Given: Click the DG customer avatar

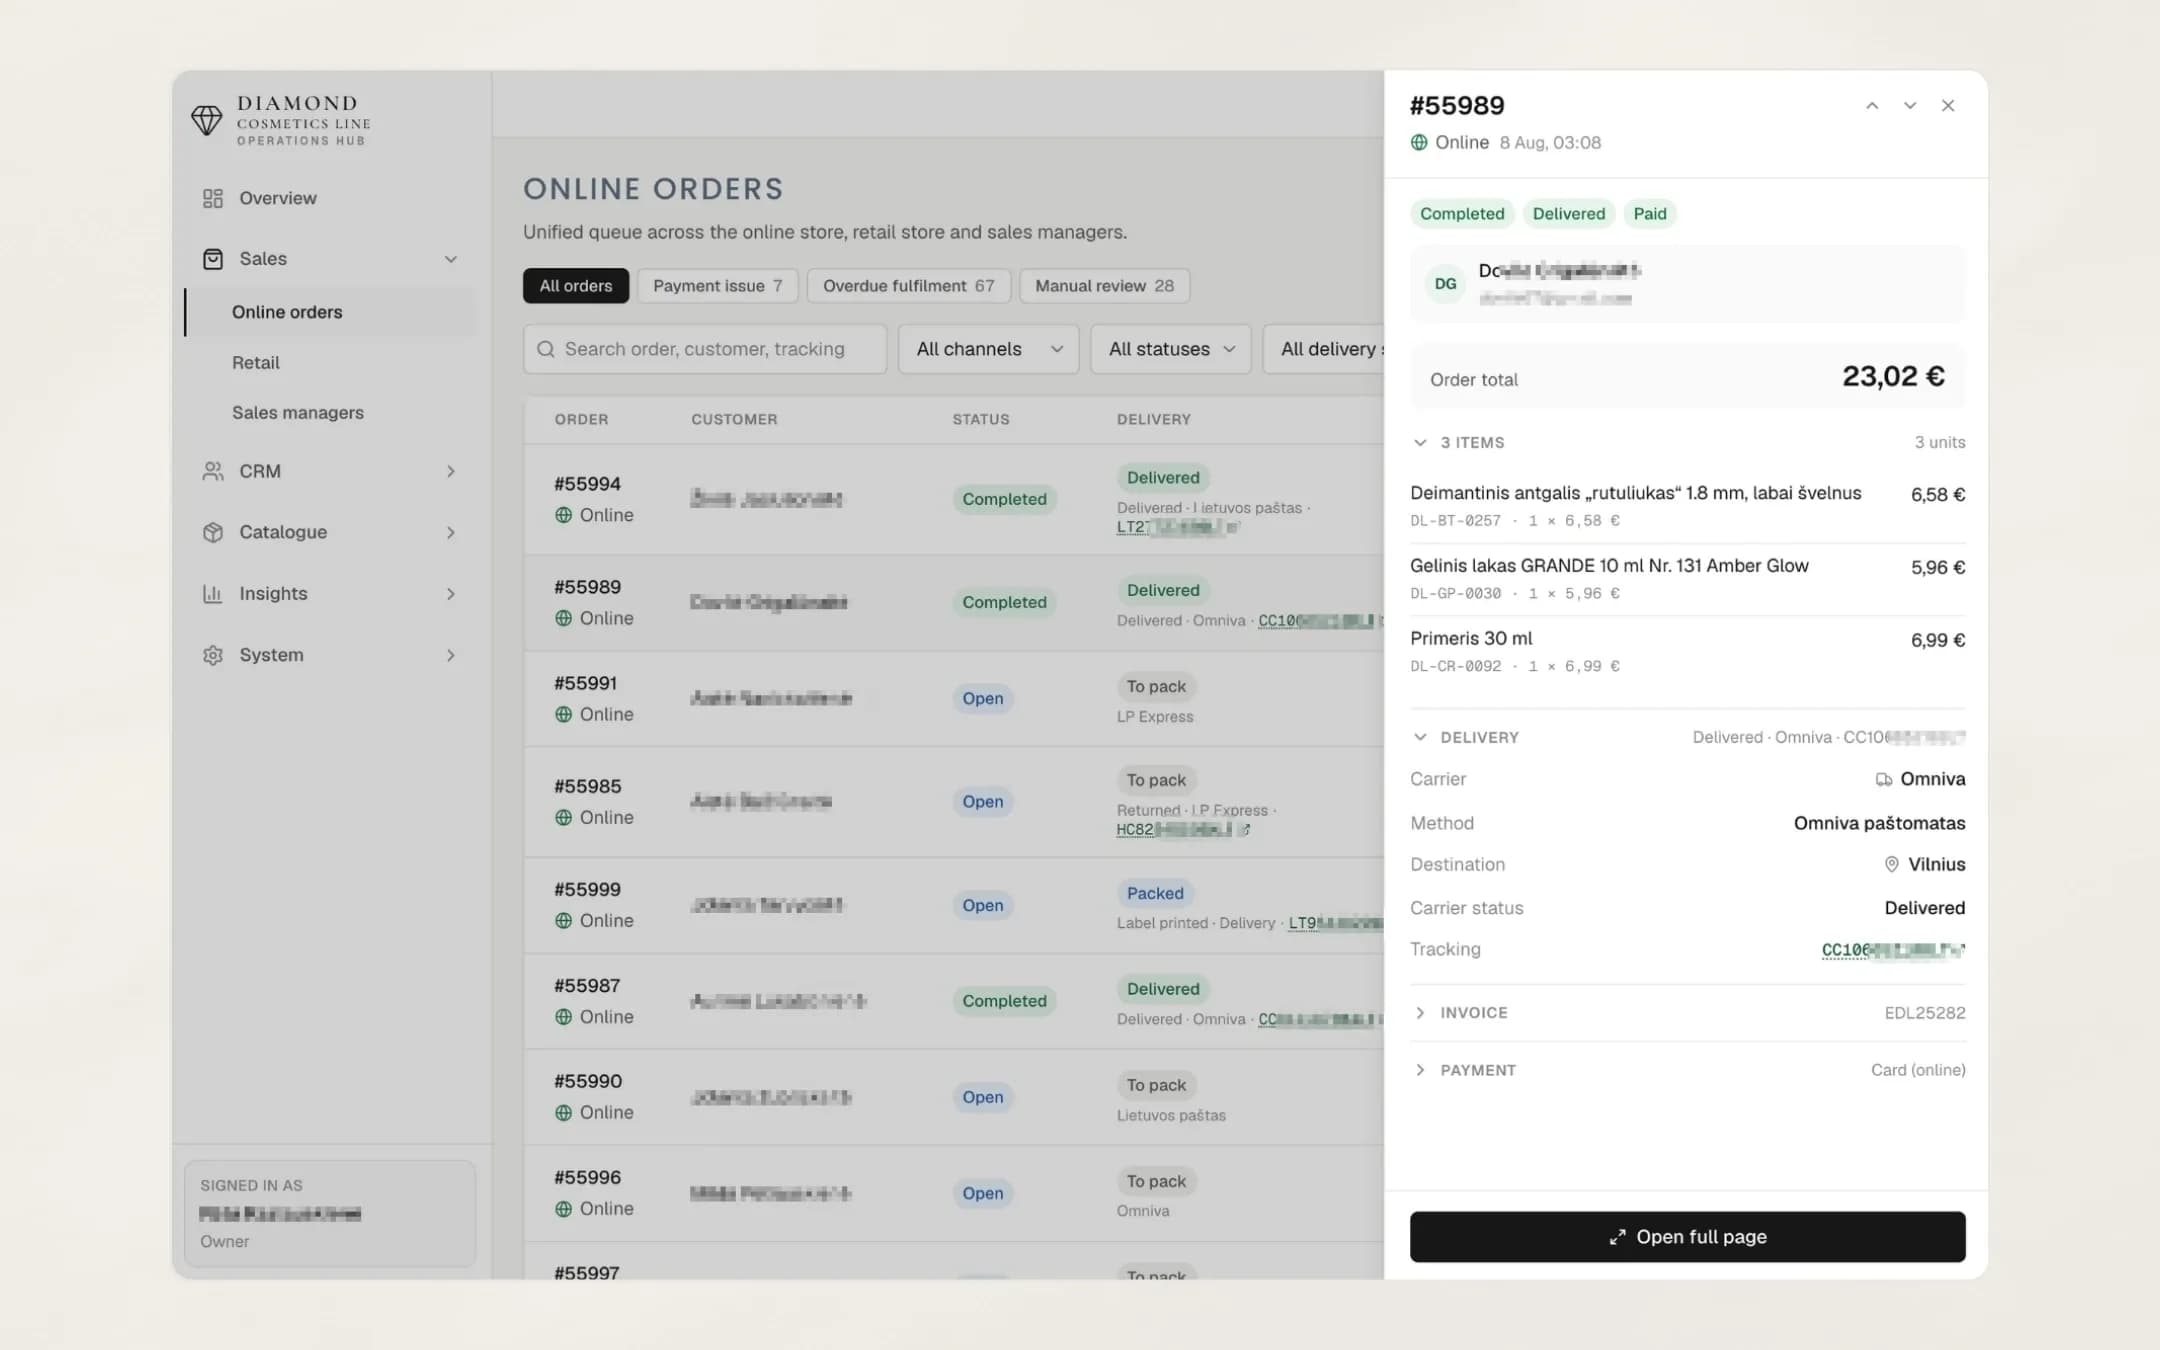Looking at the screenshot, I should point(1445,284).
